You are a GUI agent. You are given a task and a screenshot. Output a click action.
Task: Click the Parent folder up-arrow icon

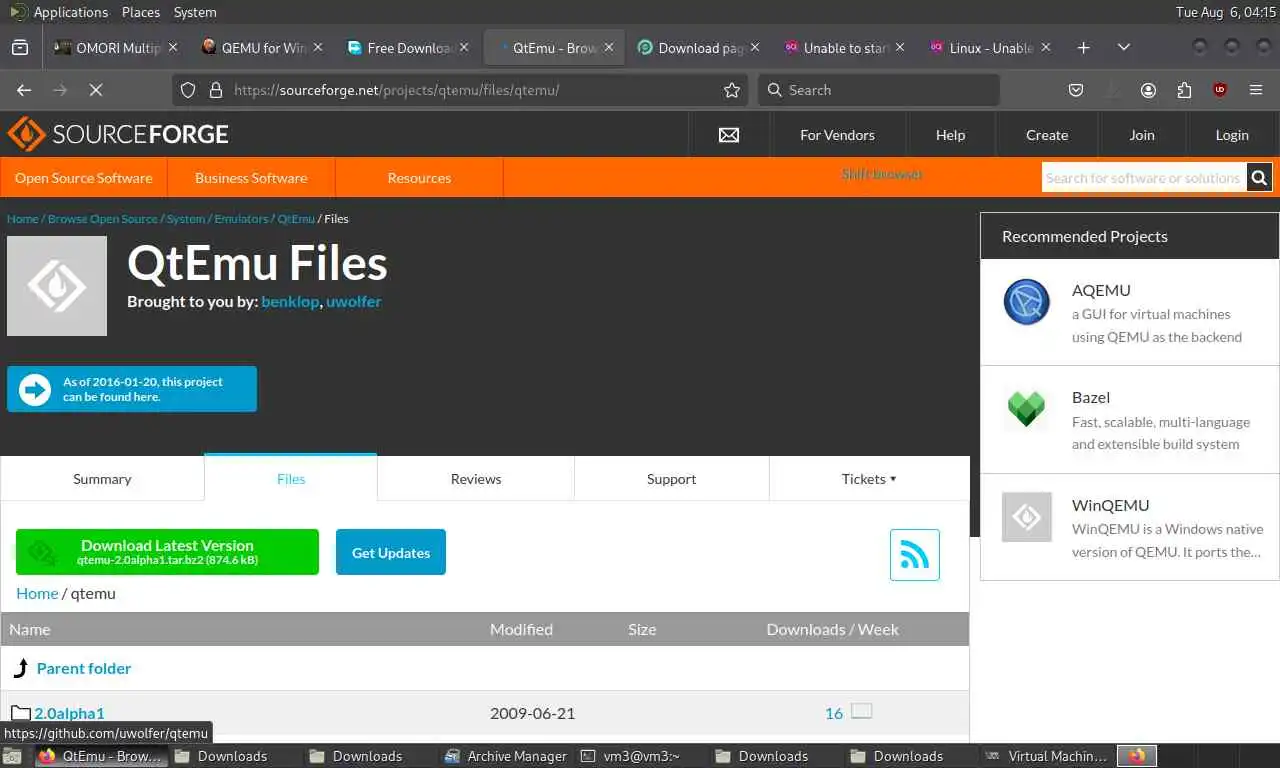21,668
